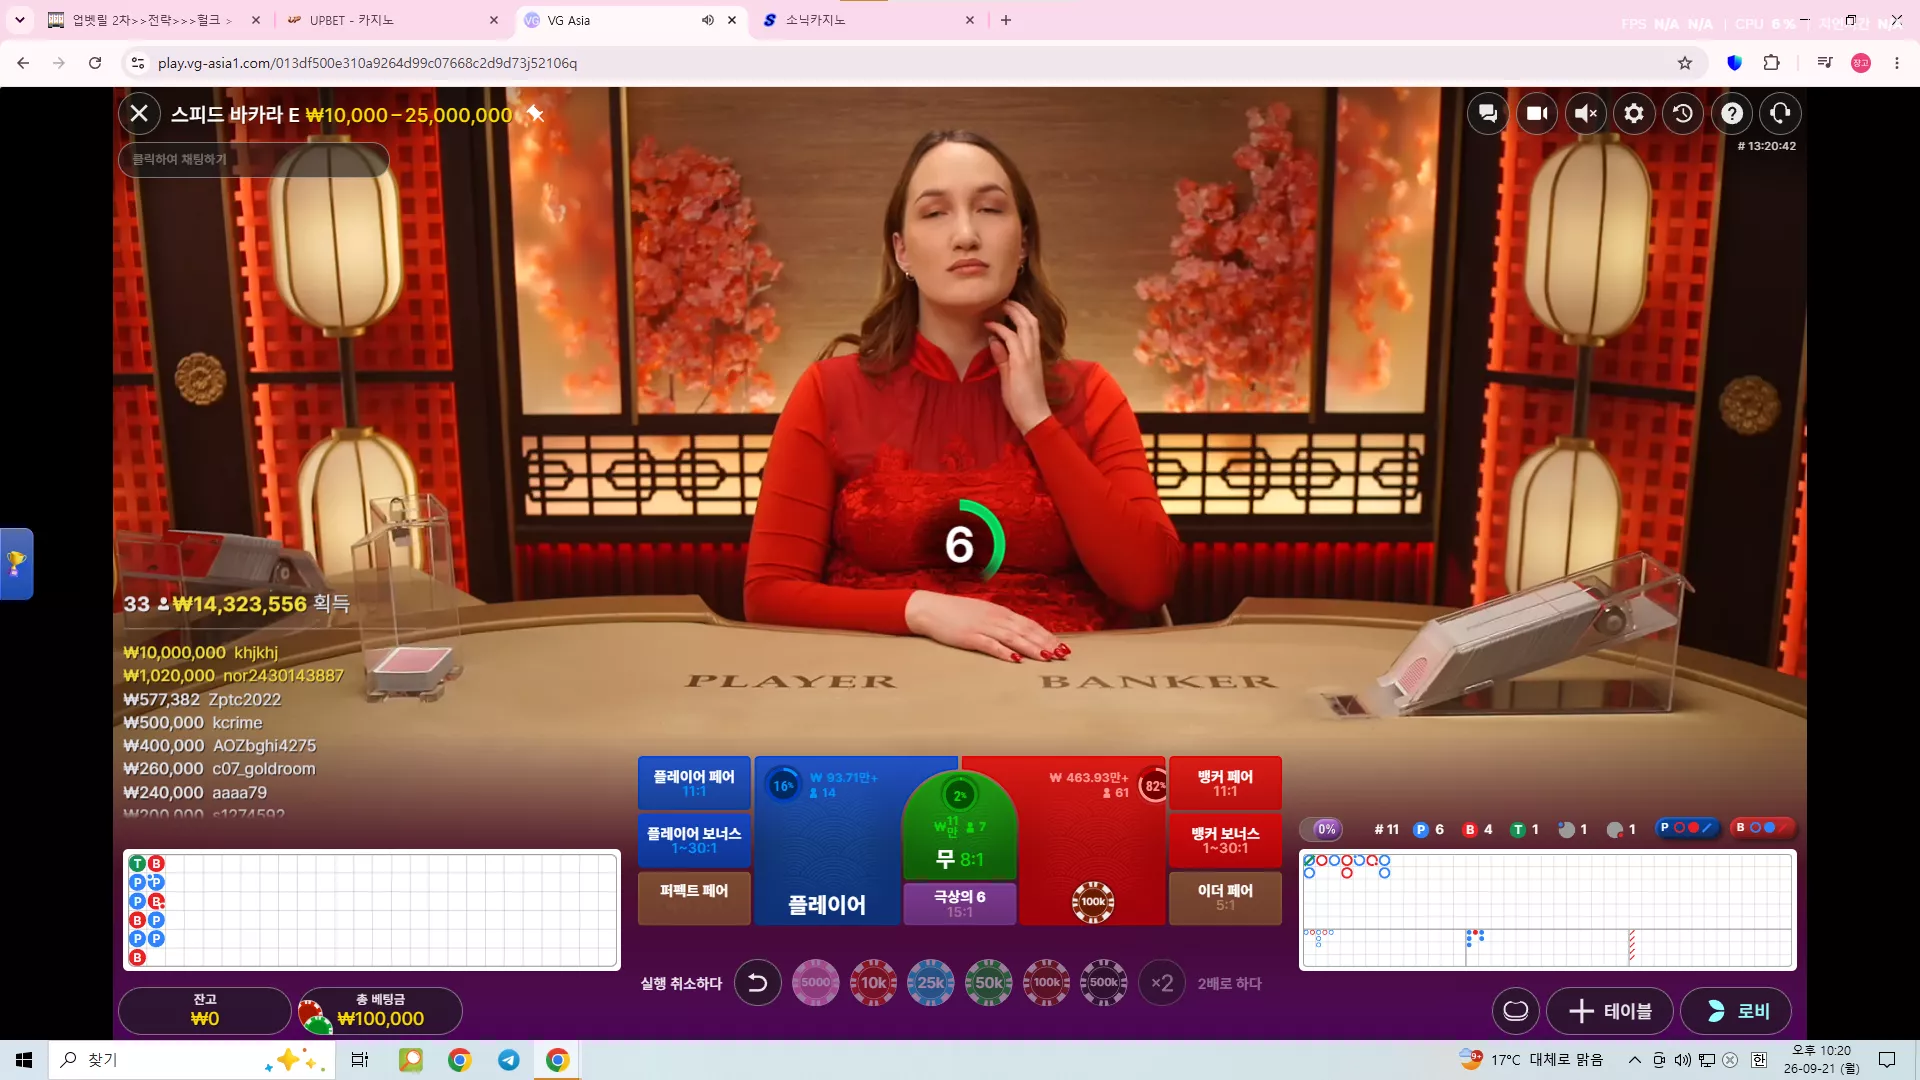1920x1080 pixels.
Task: Open the 로비 lobby button
Action: pos(1736,1011)
